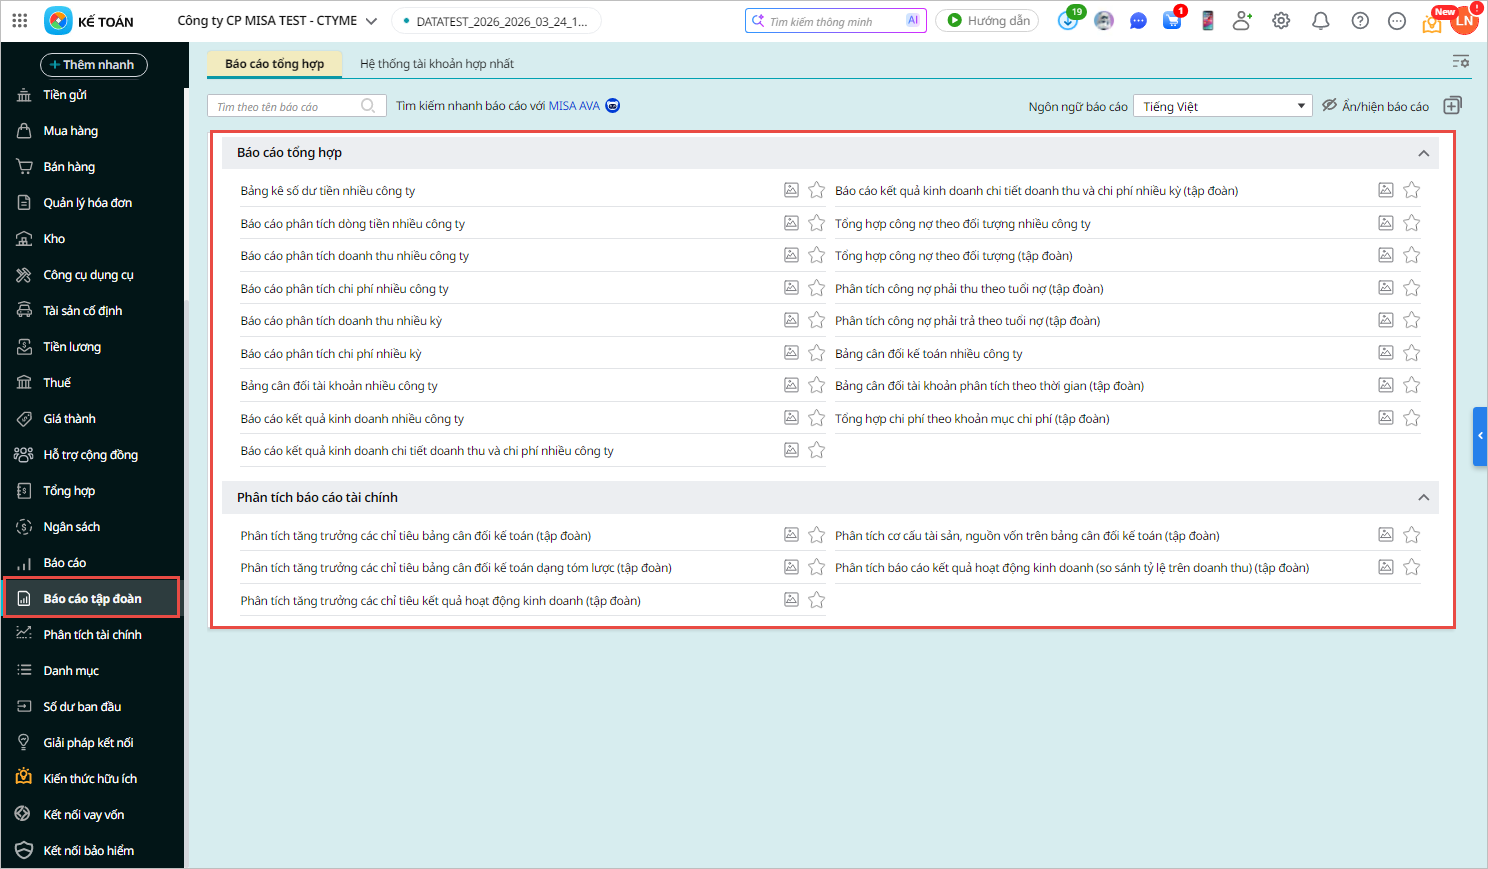Click the app grid launcher icon
This screenshot has width=1488, height=869.
coord(20,21)
